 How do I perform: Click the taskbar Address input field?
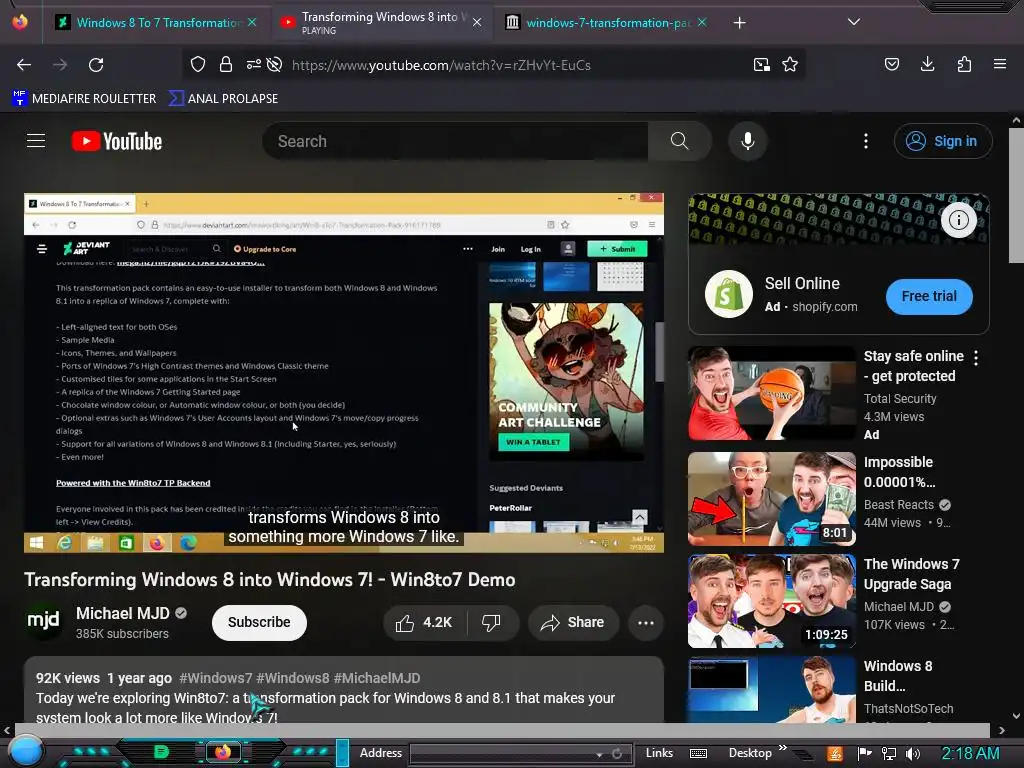click(502, 754)
